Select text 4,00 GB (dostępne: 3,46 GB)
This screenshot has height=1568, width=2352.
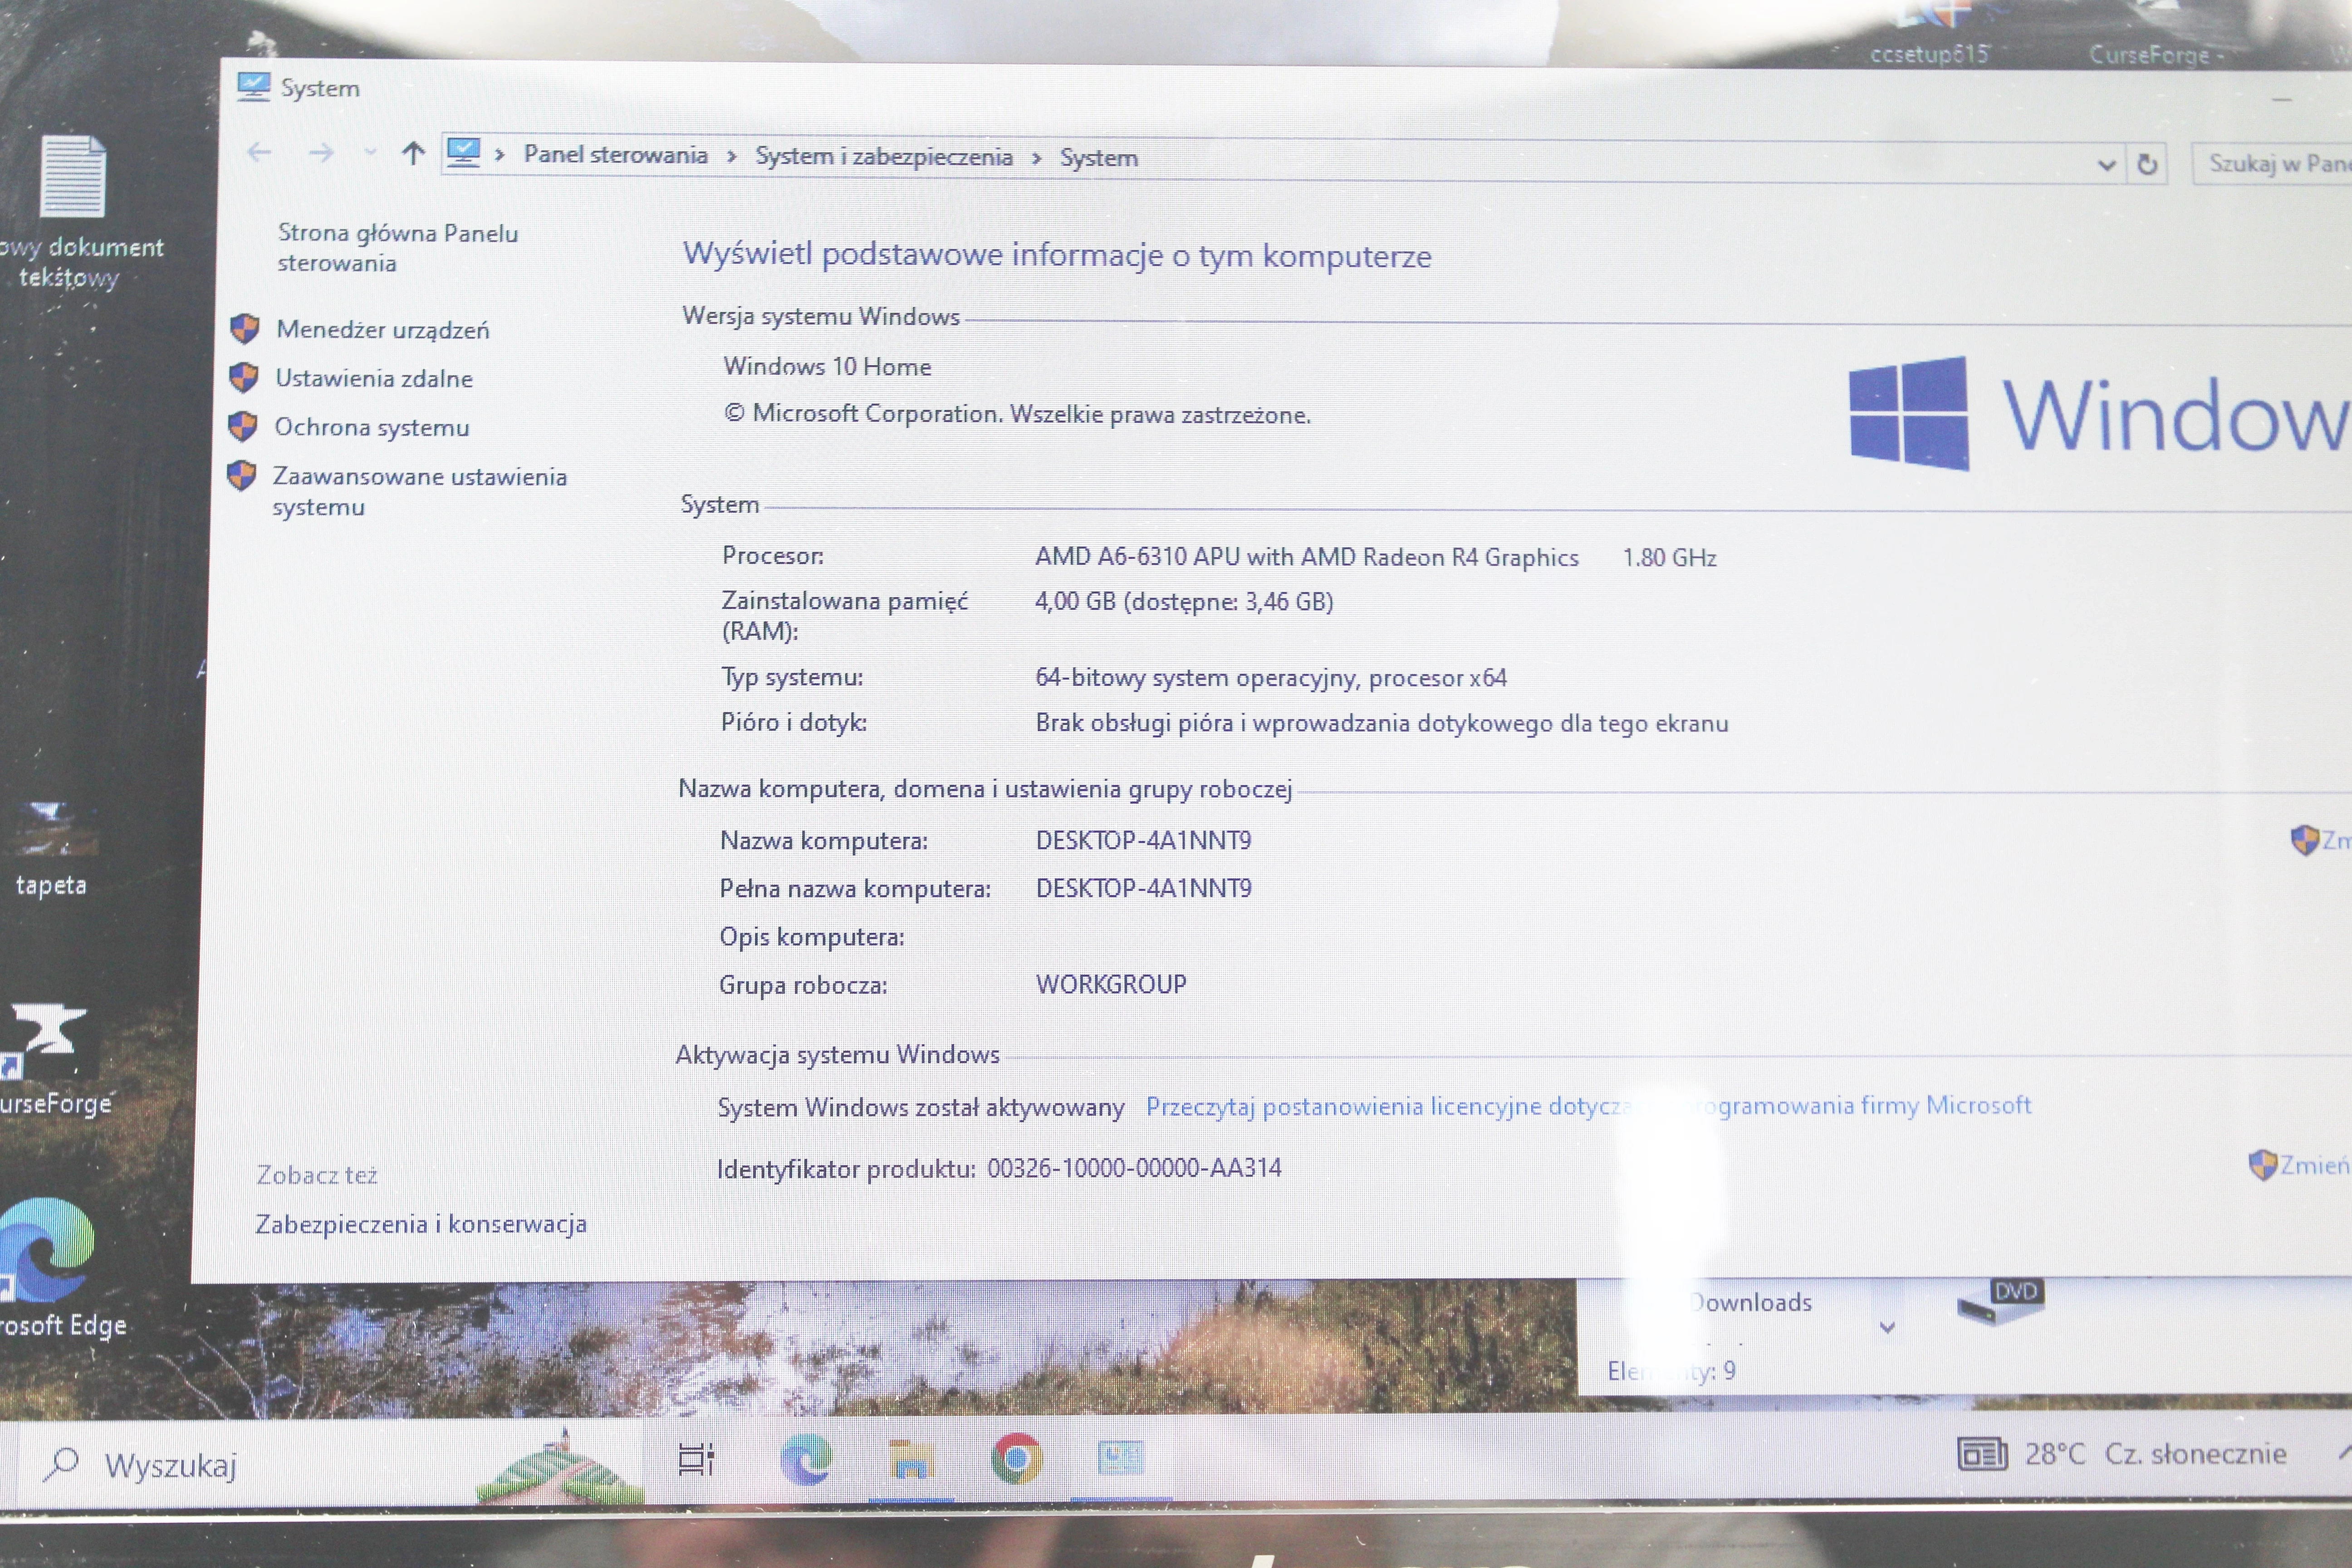(x=1184, y=602)
